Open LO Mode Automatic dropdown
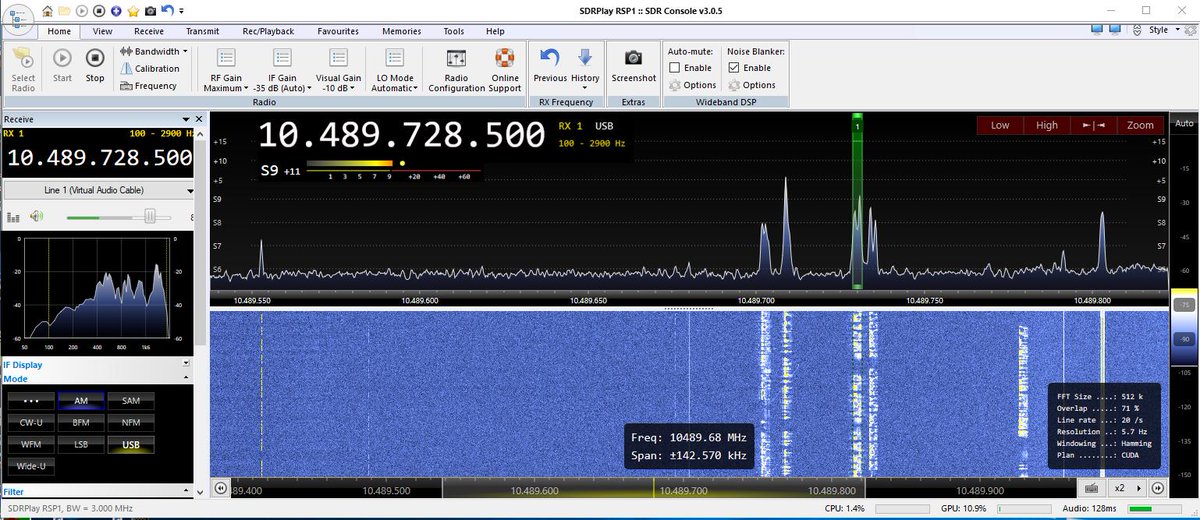The image size is (1200, 520). pos(395,70)
